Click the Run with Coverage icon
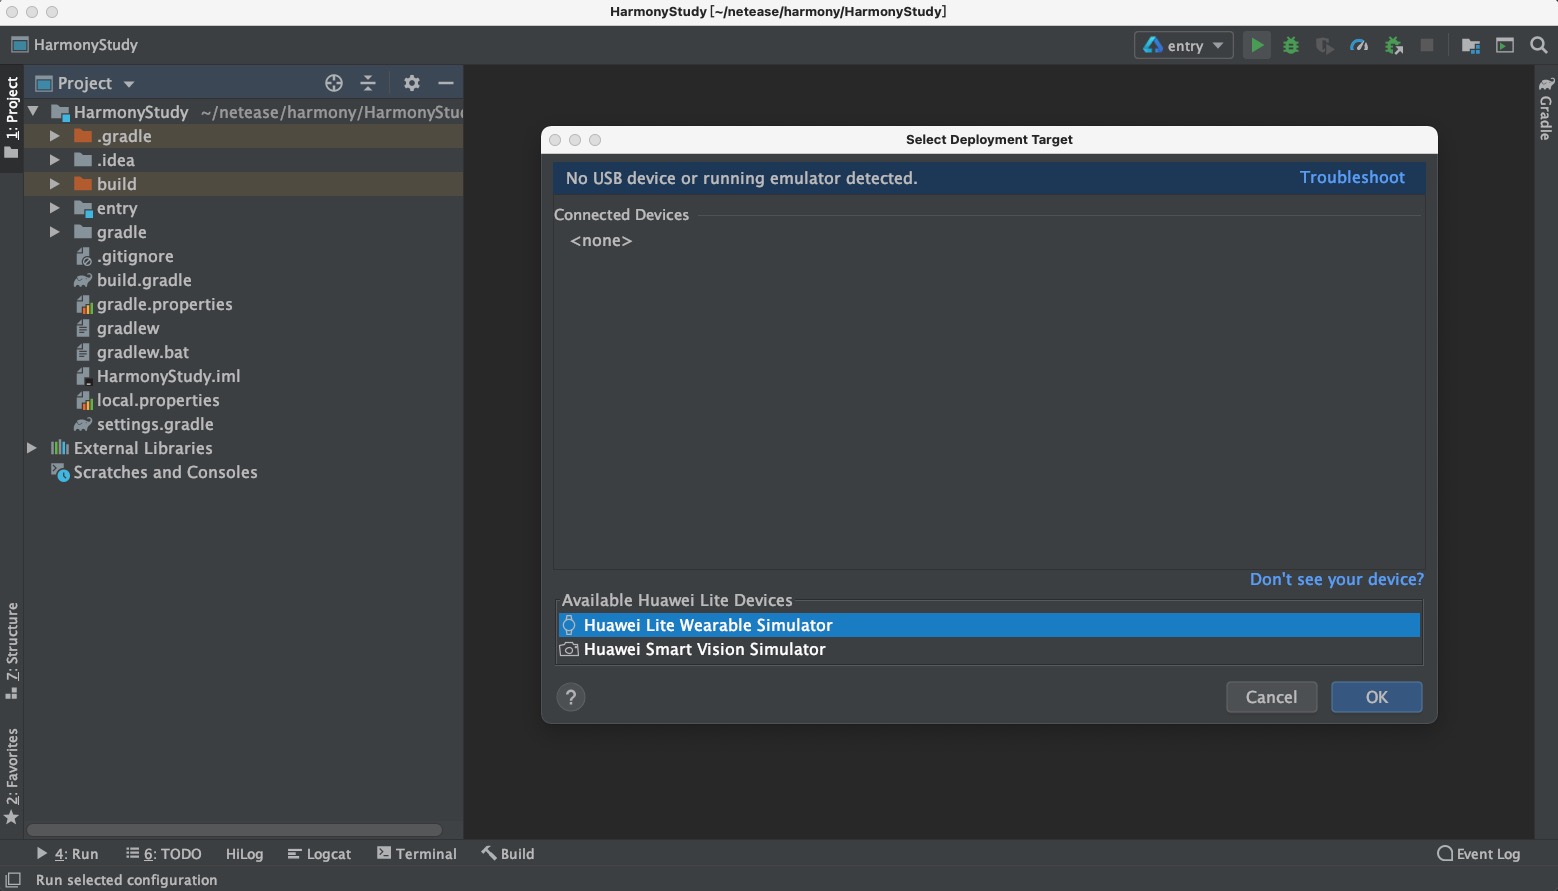 pos(1325,45)
